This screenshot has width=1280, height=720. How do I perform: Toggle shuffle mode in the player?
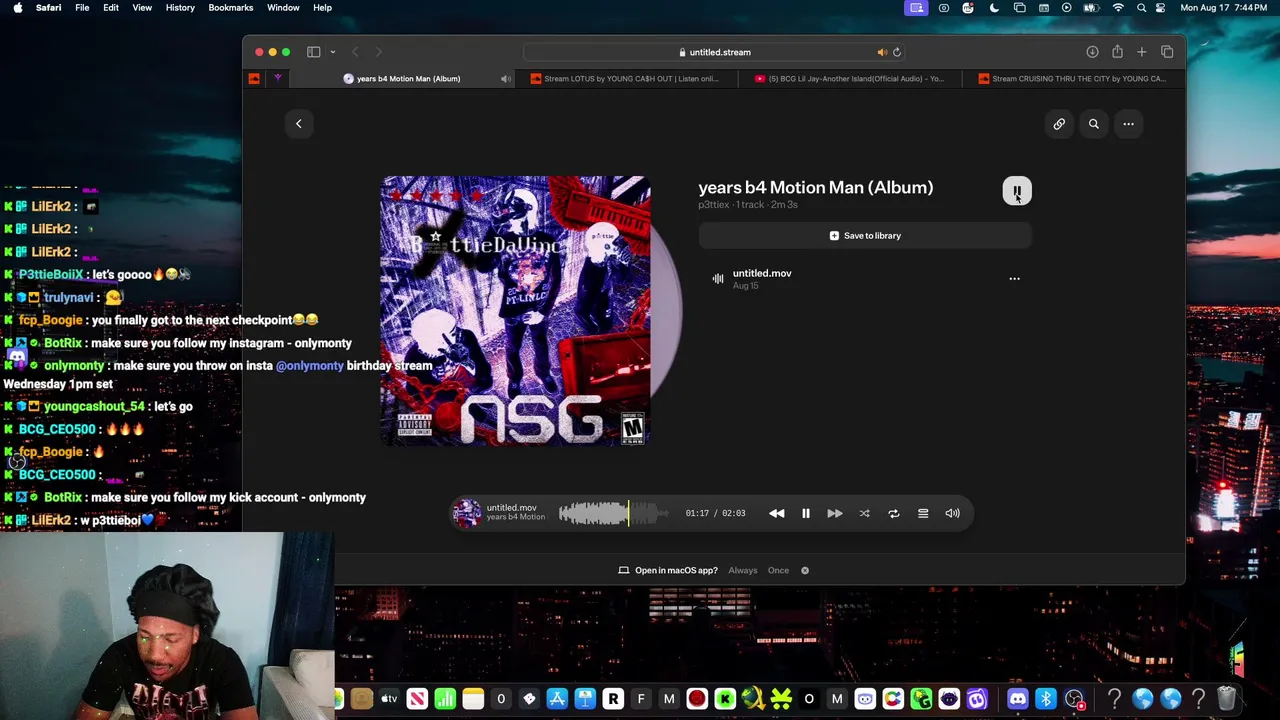[x=864, y=513]
